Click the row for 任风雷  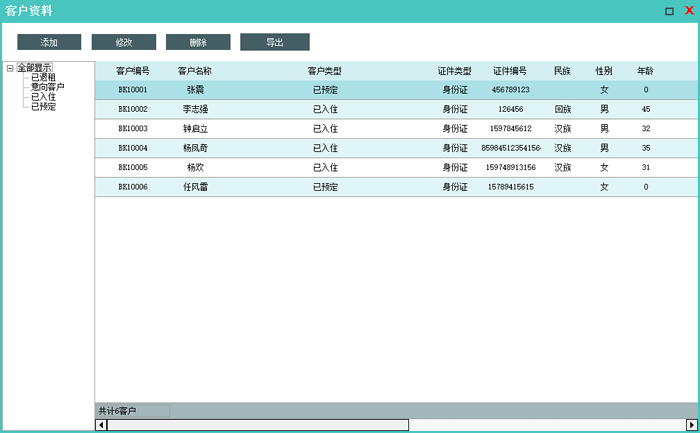[195, 187]
